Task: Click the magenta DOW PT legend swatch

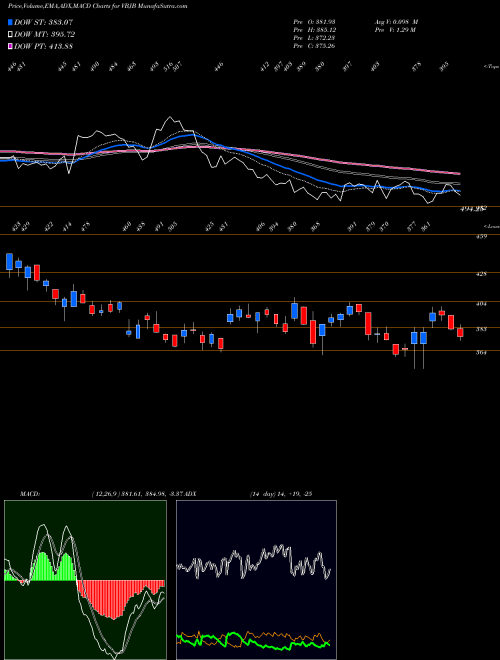Action: coord(10,46)
